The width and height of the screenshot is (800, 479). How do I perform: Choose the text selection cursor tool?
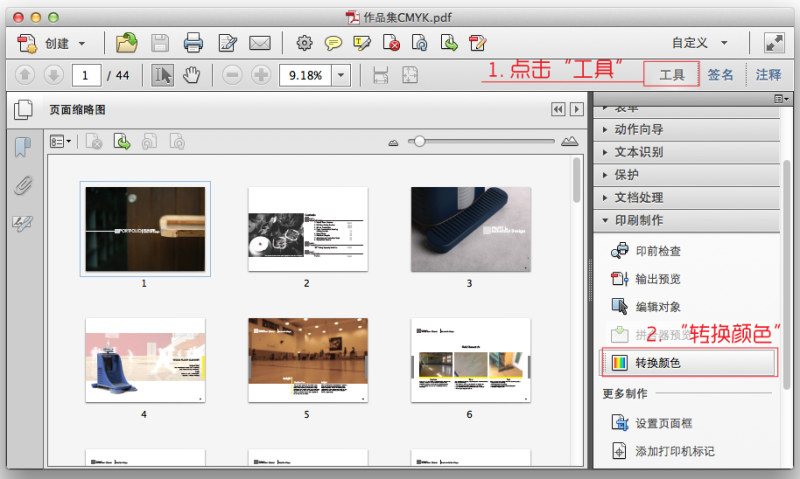point(163,75)
